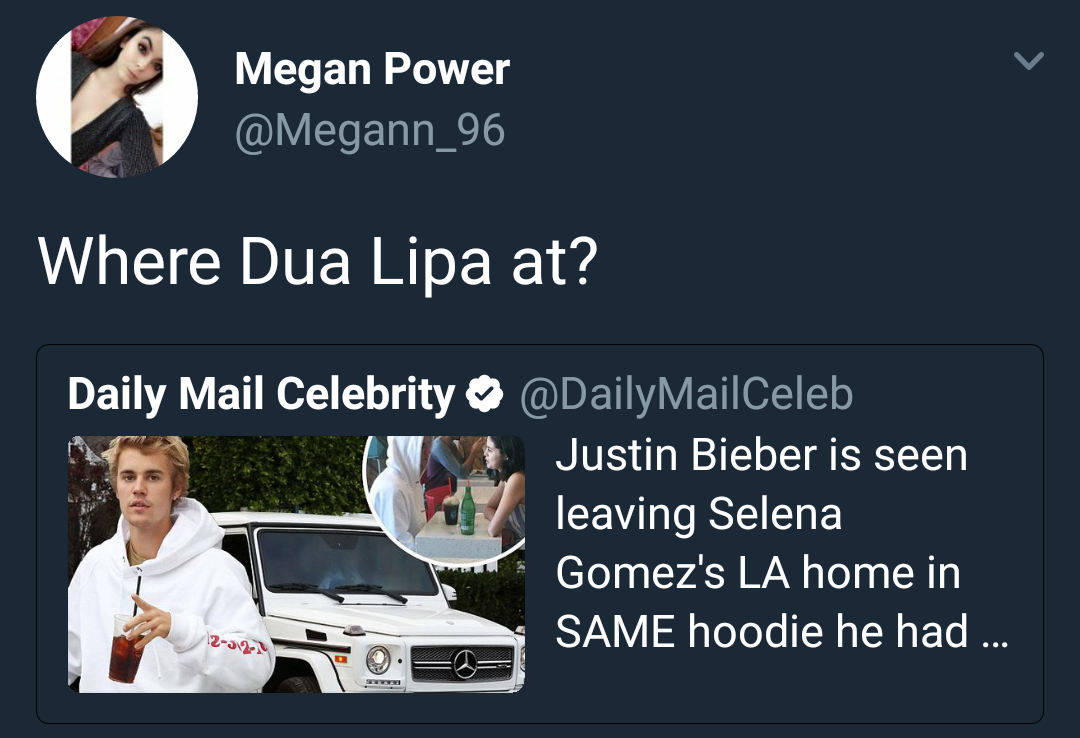1080x738 pixels.
Task: Click the verified badge beside Daily Mail Celebrity
Action: coord(485,393)
